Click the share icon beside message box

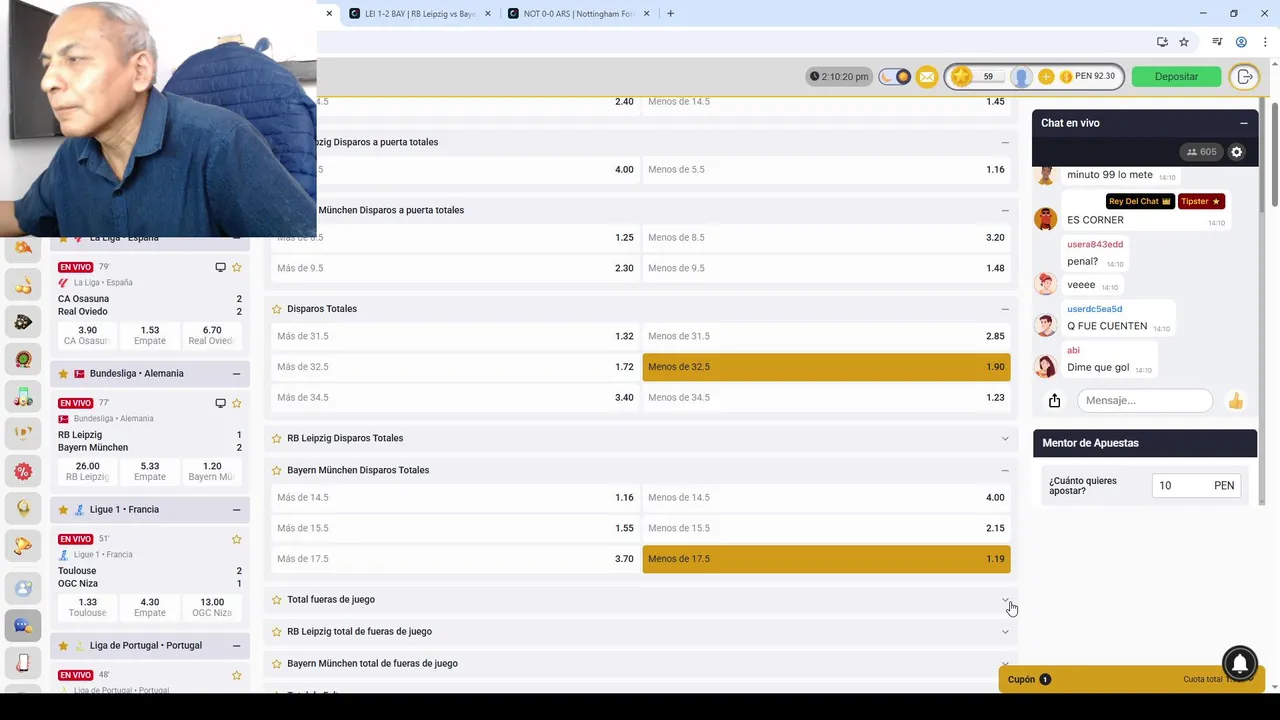click(1054, 401)
